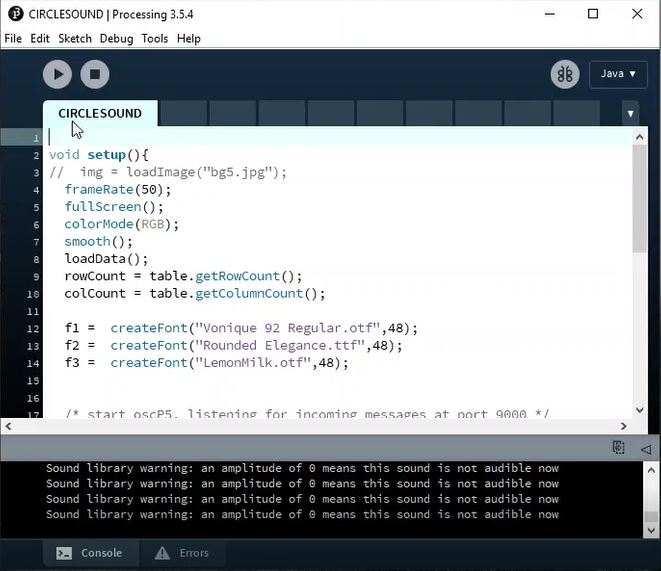Click the console scrollbar down arrow

(651, 531)
